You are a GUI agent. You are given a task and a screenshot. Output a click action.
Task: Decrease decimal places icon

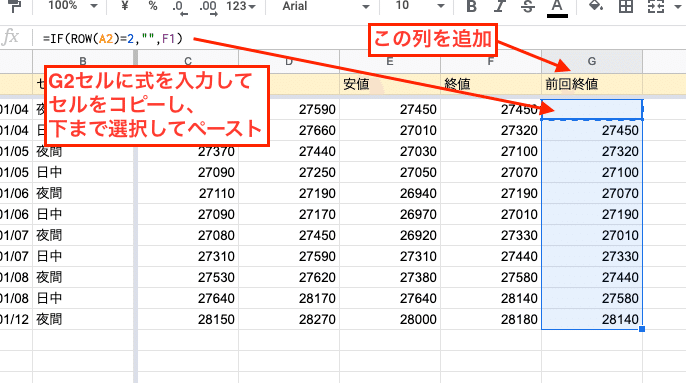tap(179, 7)
